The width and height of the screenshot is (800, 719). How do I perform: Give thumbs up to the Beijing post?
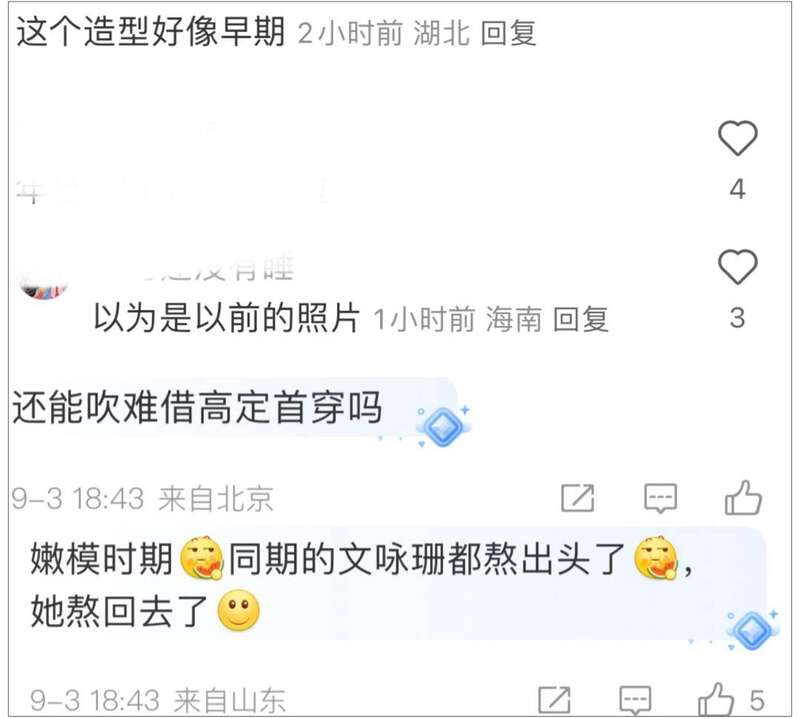coord(743,498)
